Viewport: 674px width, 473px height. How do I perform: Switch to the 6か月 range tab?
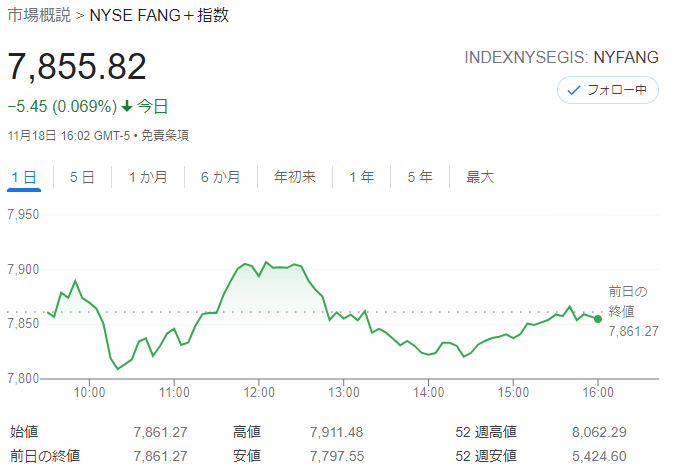(x=221, y=177)
